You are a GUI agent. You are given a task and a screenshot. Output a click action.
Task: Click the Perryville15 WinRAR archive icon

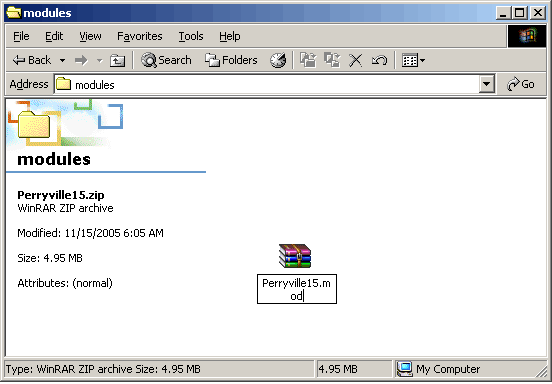[x=295, y=256]
